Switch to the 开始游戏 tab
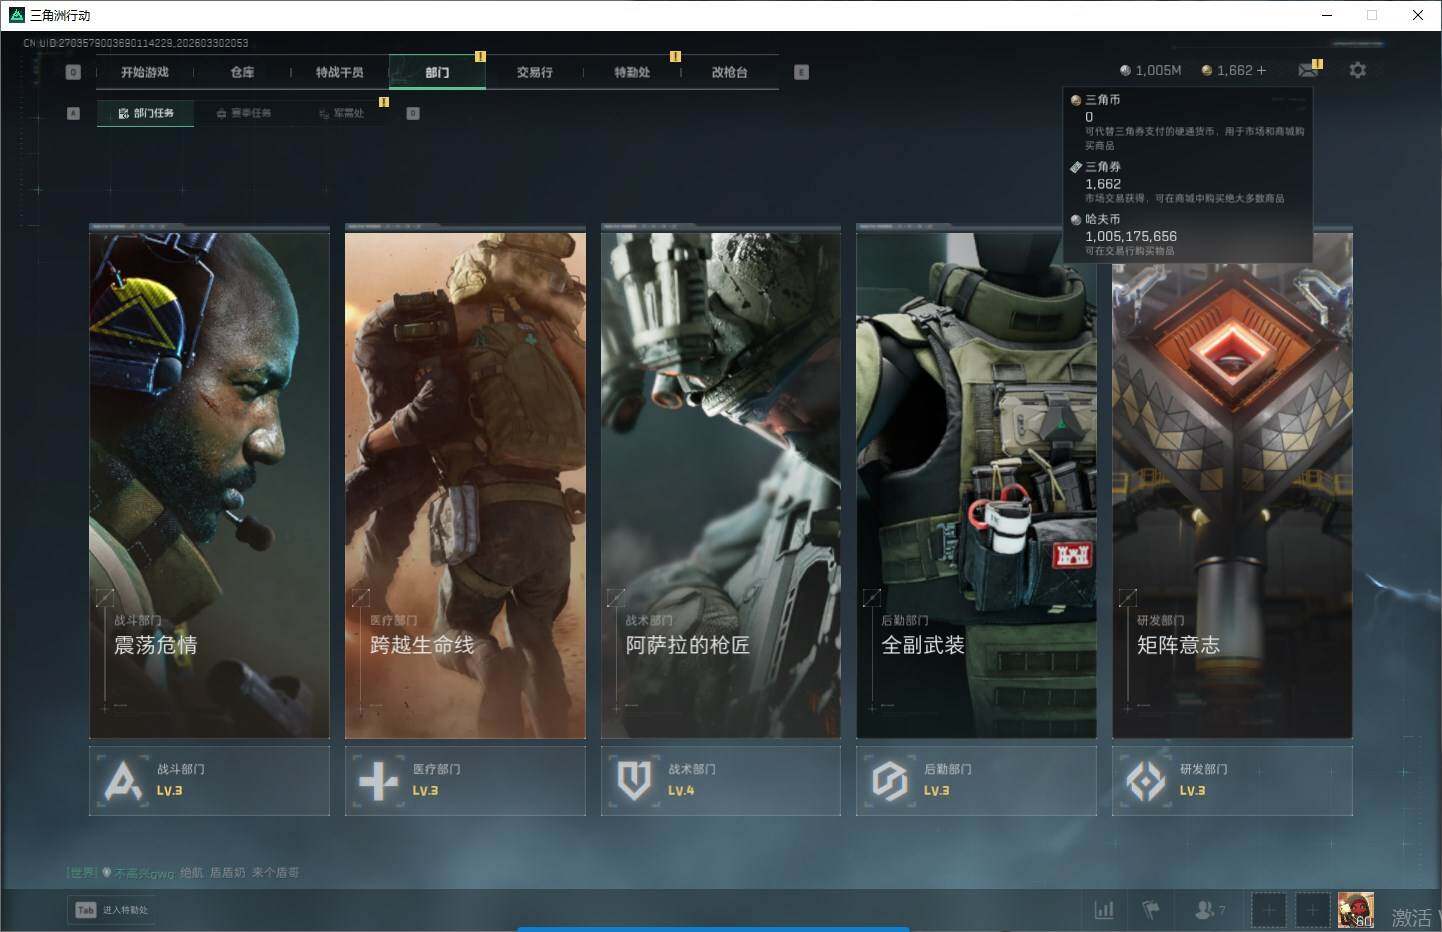The height and width of the screenshot is (932, 1442). (x=145, y=72)
